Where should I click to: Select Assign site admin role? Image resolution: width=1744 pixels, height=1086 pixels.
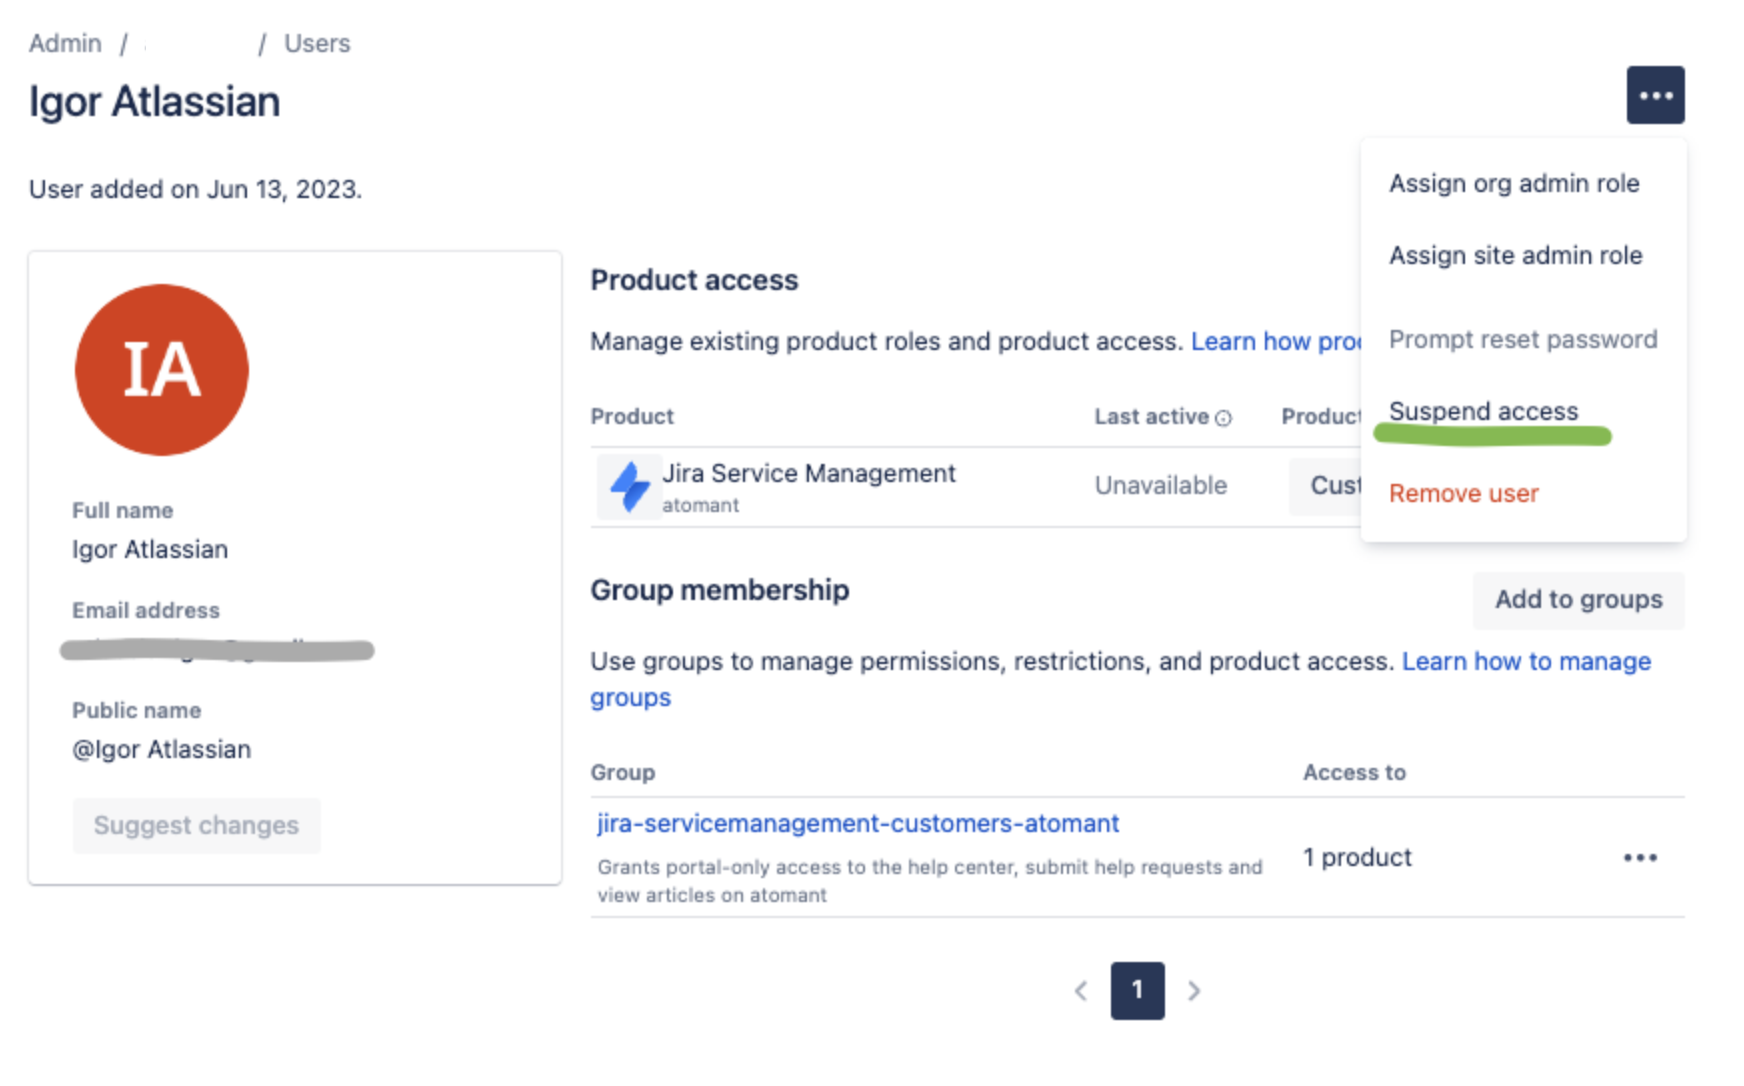pyautogui.click(x=1515, y=255)
